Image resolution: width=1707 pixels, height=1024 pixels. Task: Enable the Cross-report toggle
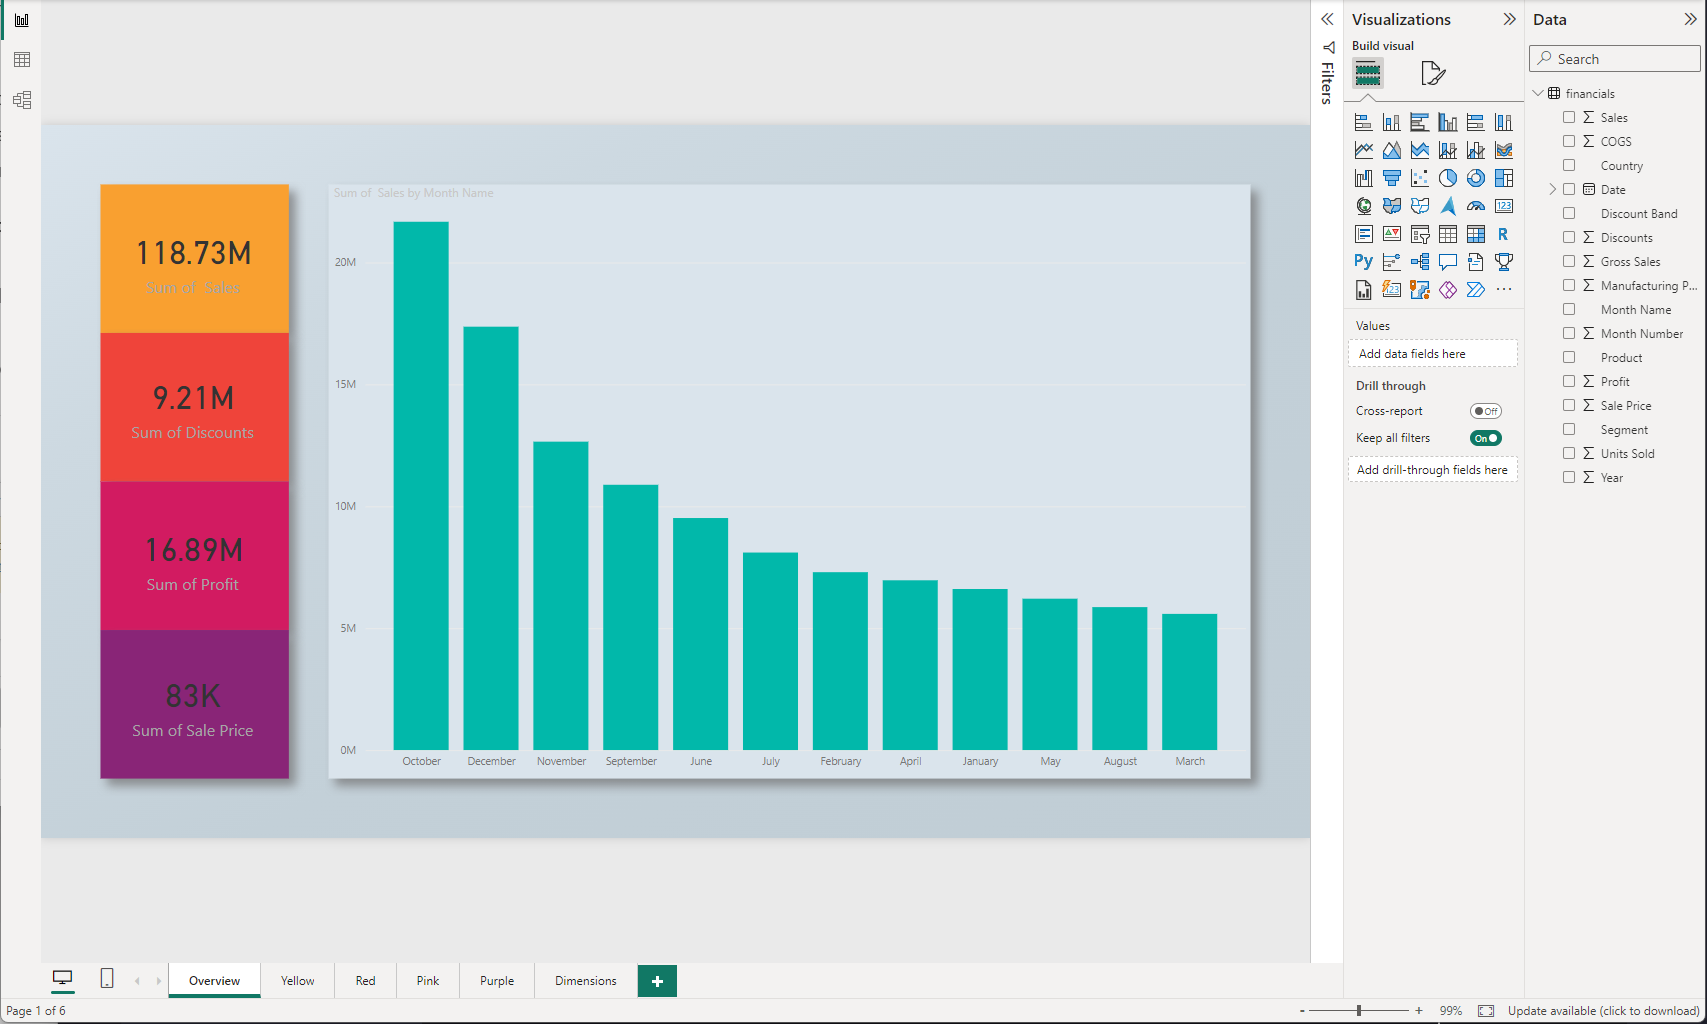pos(1486,410)
